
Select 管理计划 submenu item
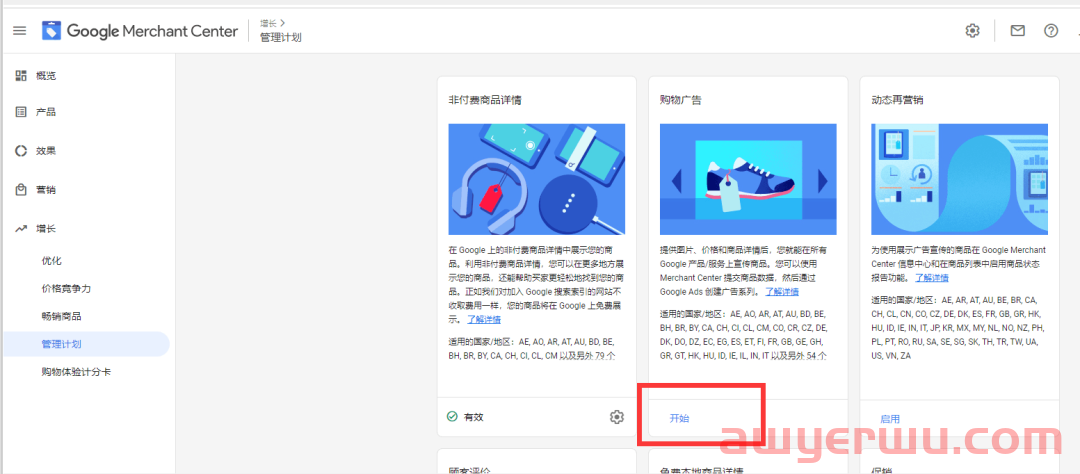pos(85,344)
